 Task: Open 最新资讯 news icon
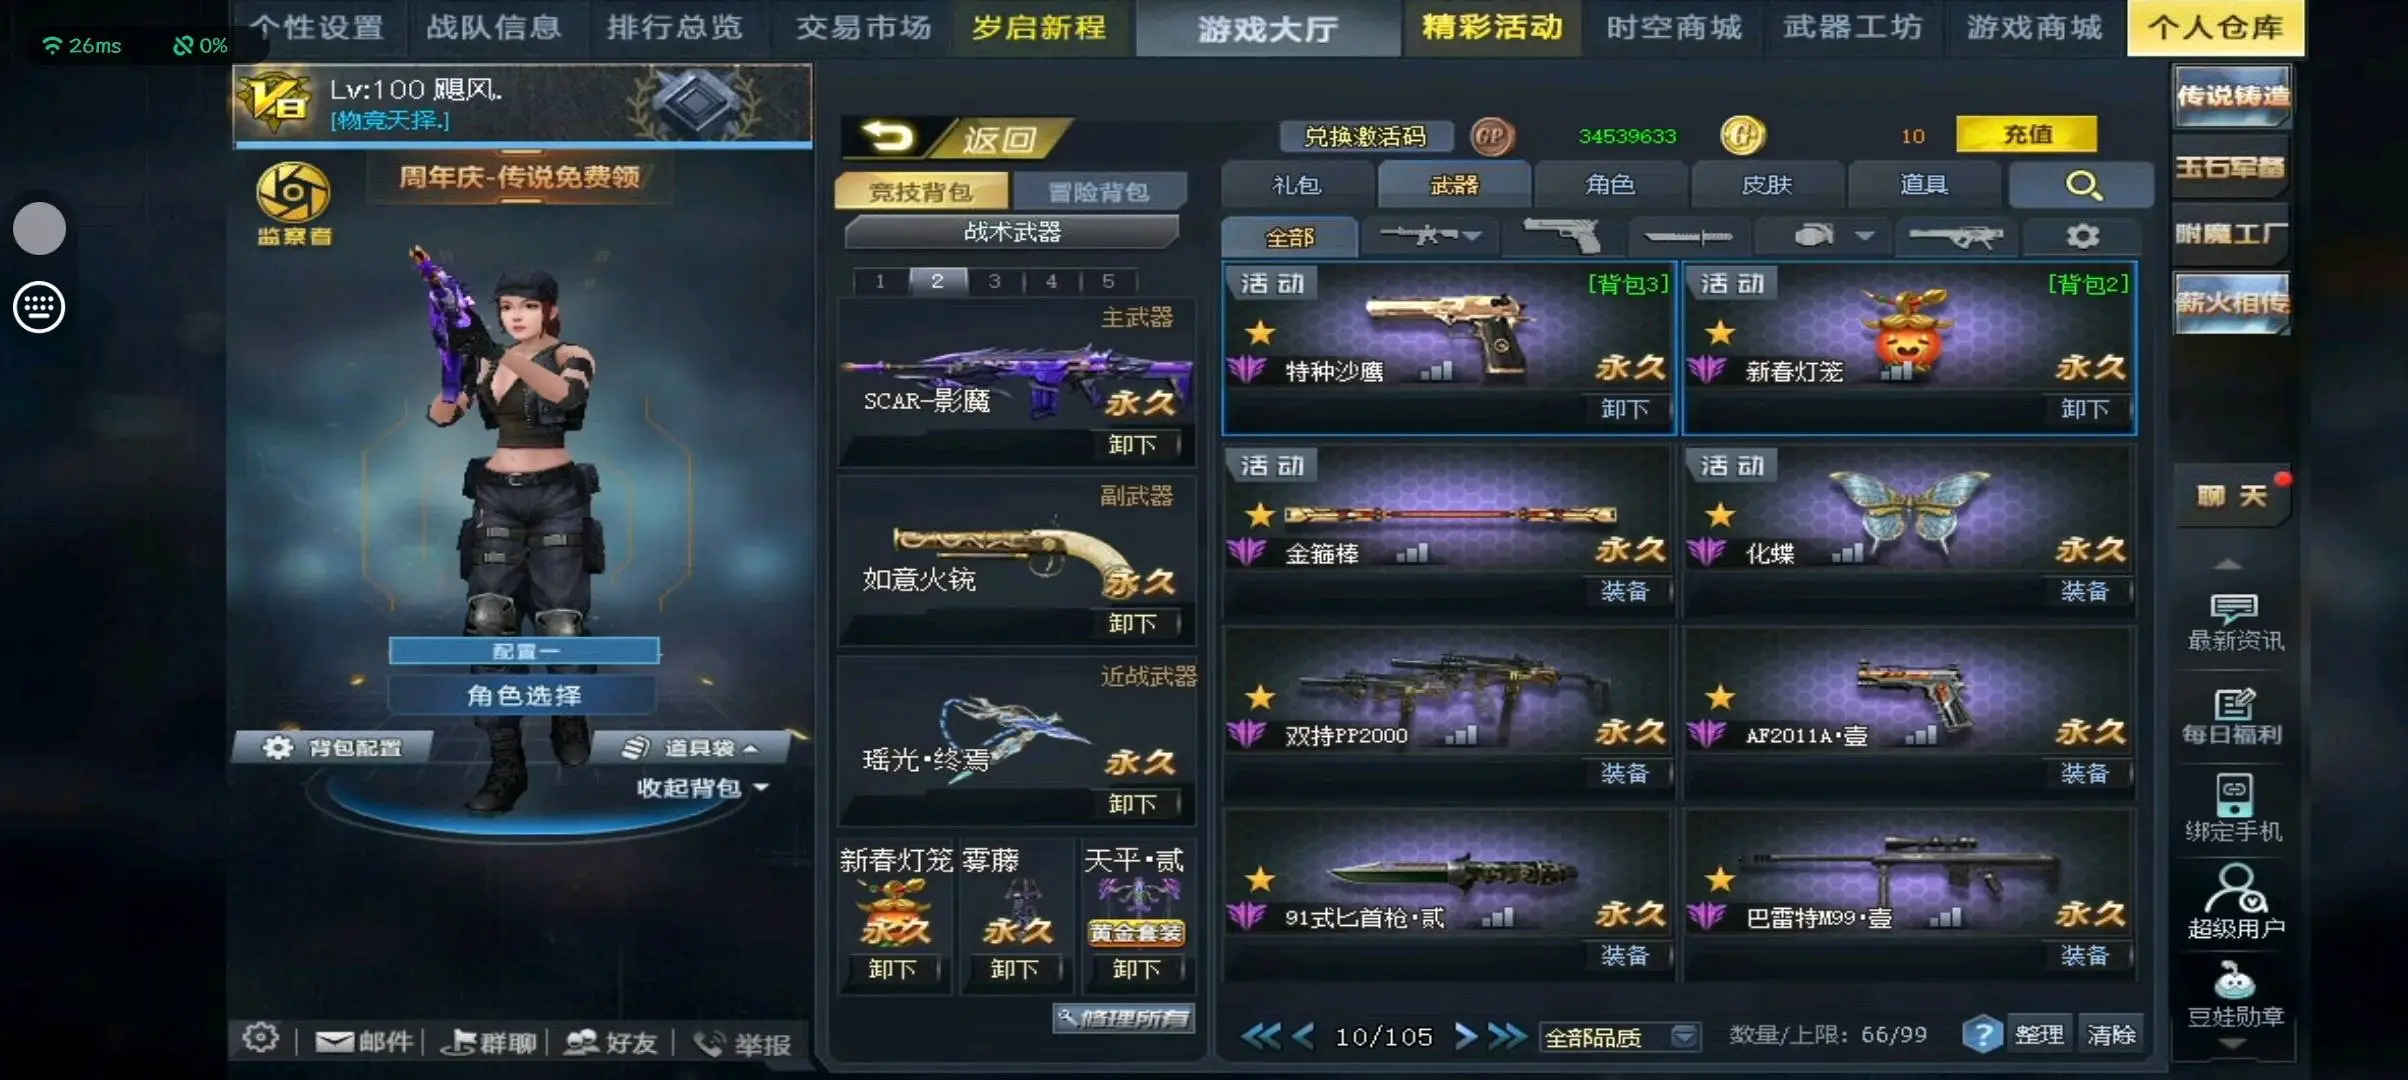click(2234, 622)
